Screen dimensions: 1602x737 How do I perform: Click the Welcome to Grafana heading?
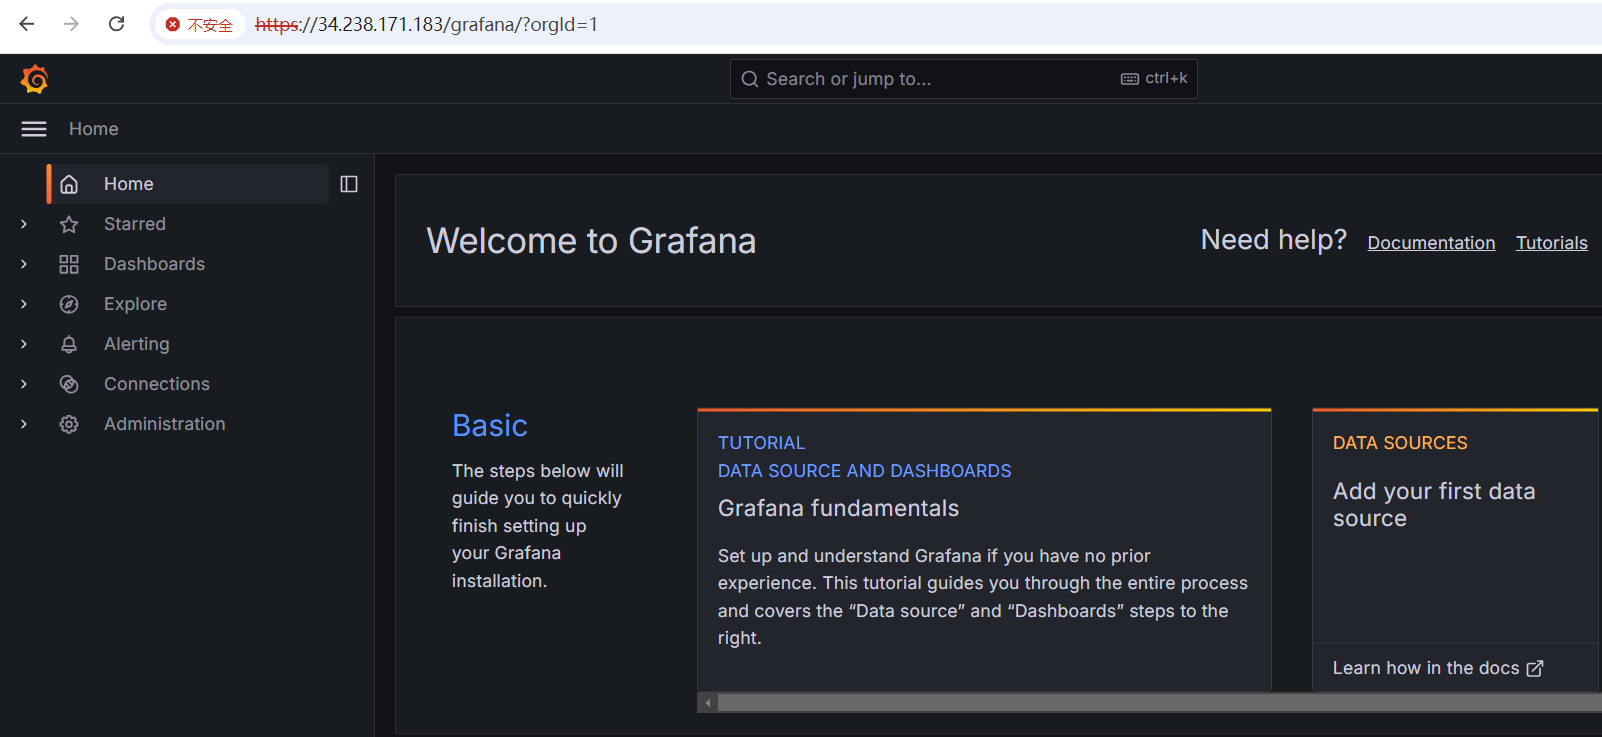[591, 241]
